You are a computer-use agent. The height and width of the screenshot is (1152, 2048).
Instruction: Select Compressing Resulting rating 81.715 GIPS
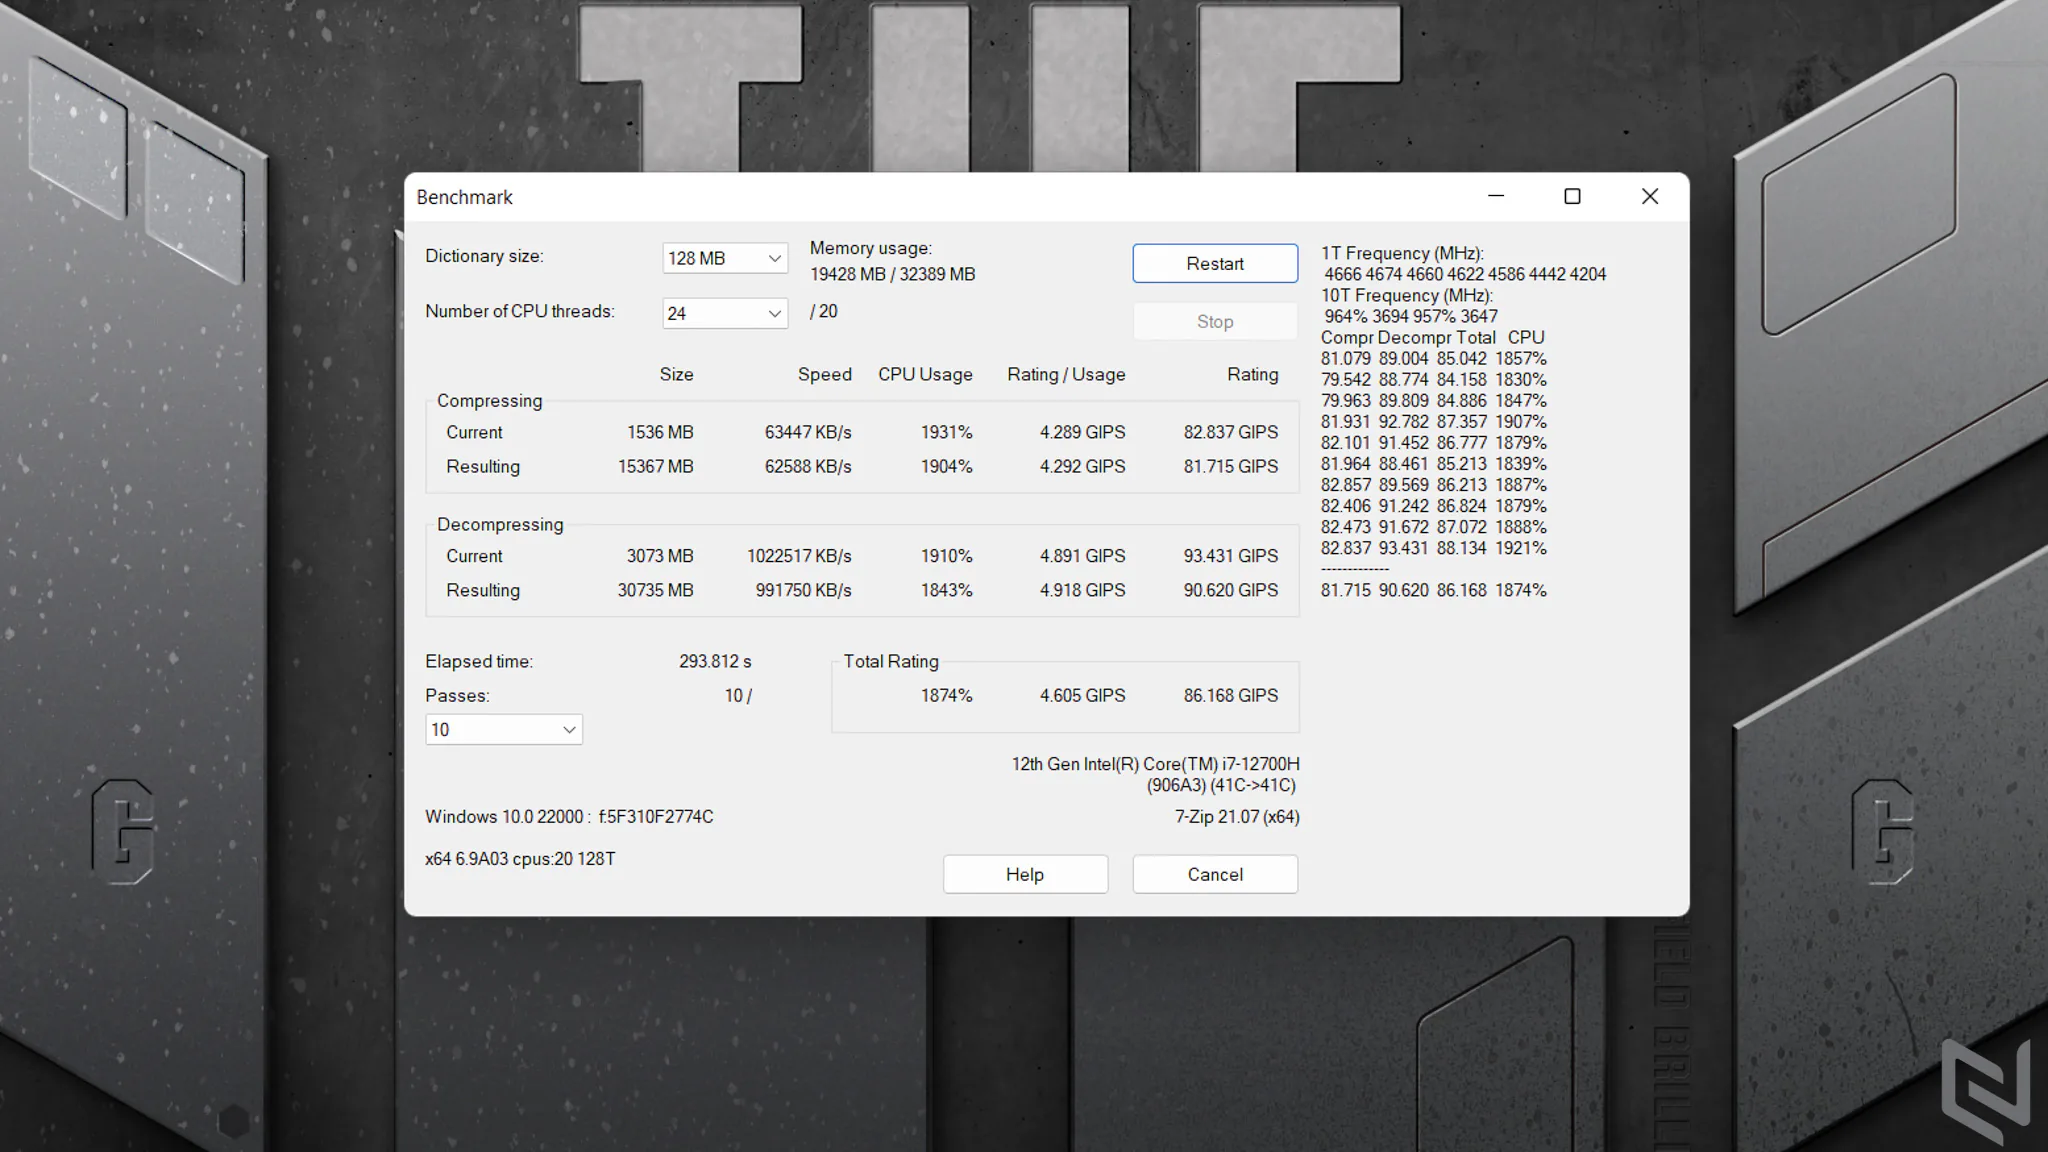1230,466
